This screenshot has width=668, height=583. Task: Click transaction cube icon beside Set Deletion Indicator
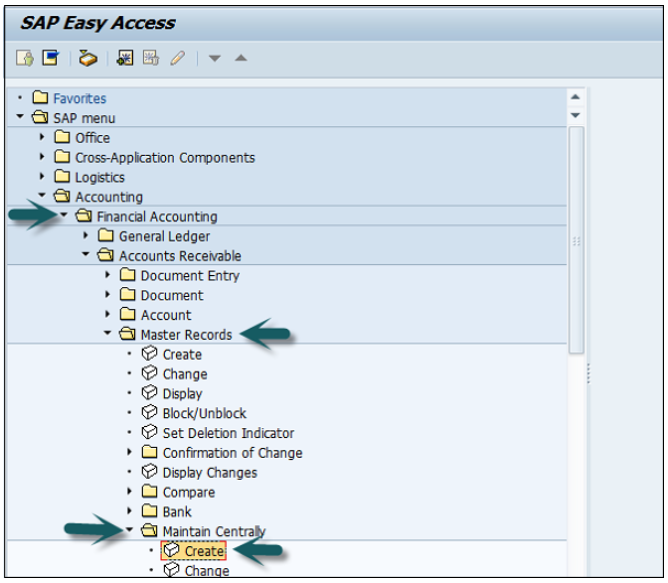click(150, 432)
